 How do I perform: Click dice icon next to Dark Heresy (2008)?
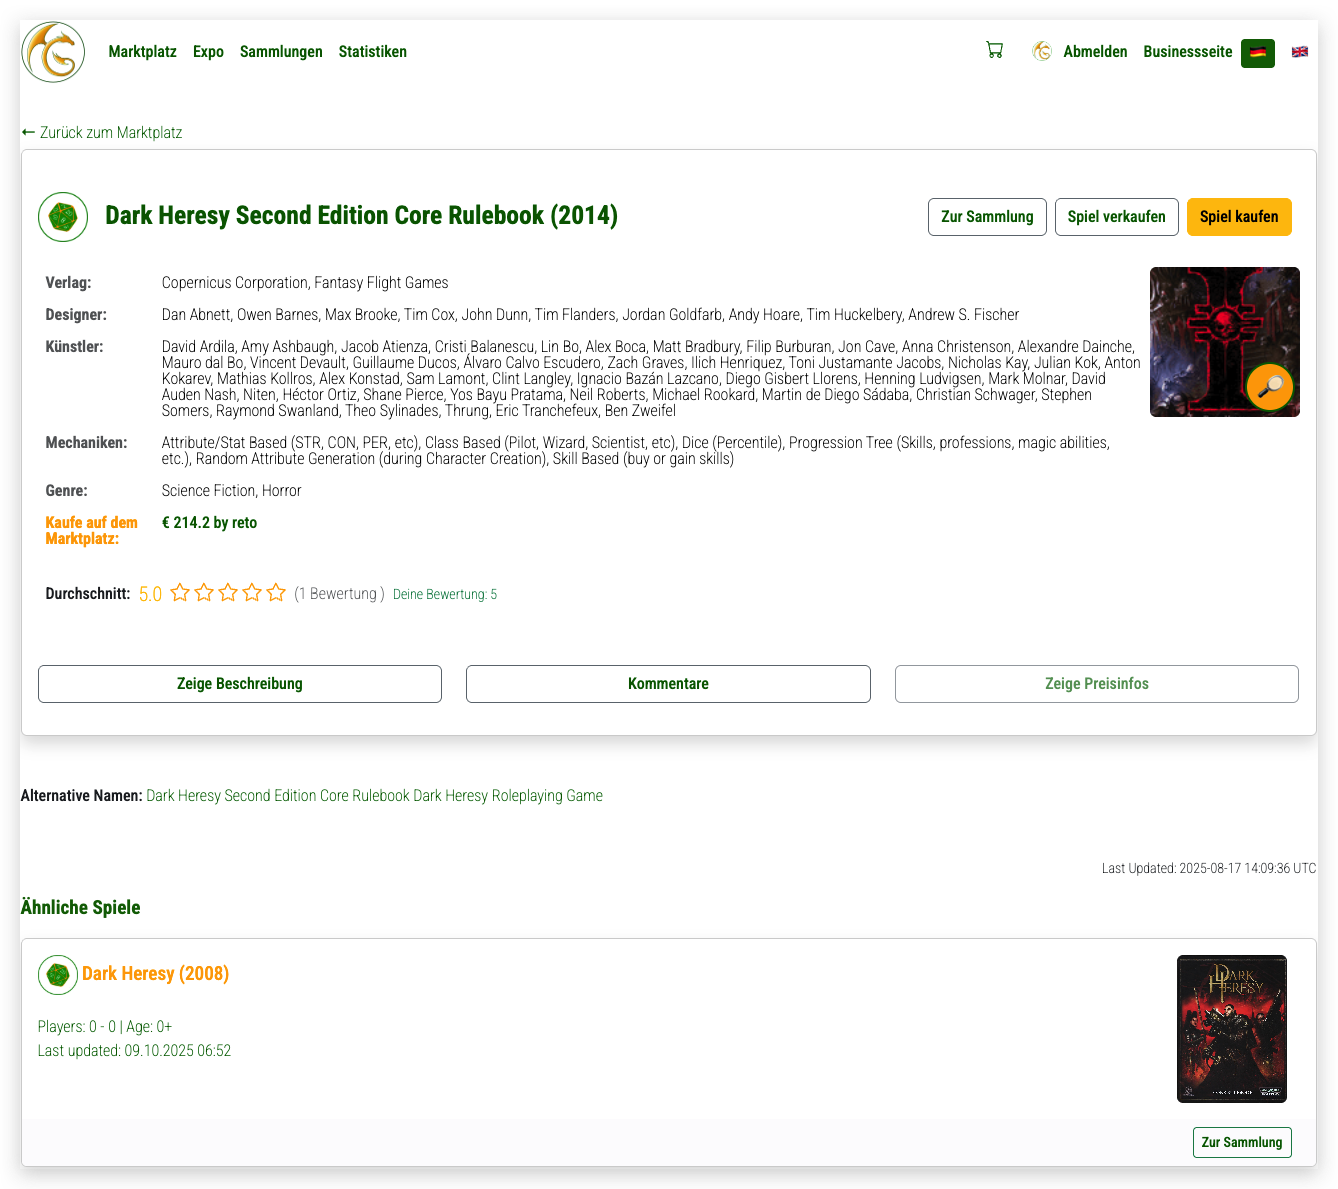point(58,975)
